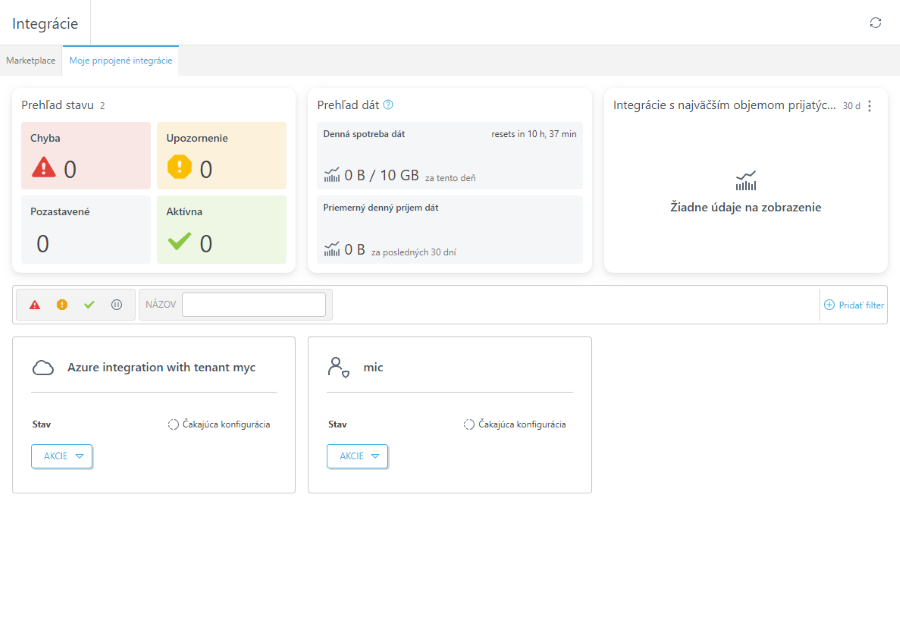Click the yellow Upozornenie warning tile
900x633 pixels.
[x=222, y=156]
